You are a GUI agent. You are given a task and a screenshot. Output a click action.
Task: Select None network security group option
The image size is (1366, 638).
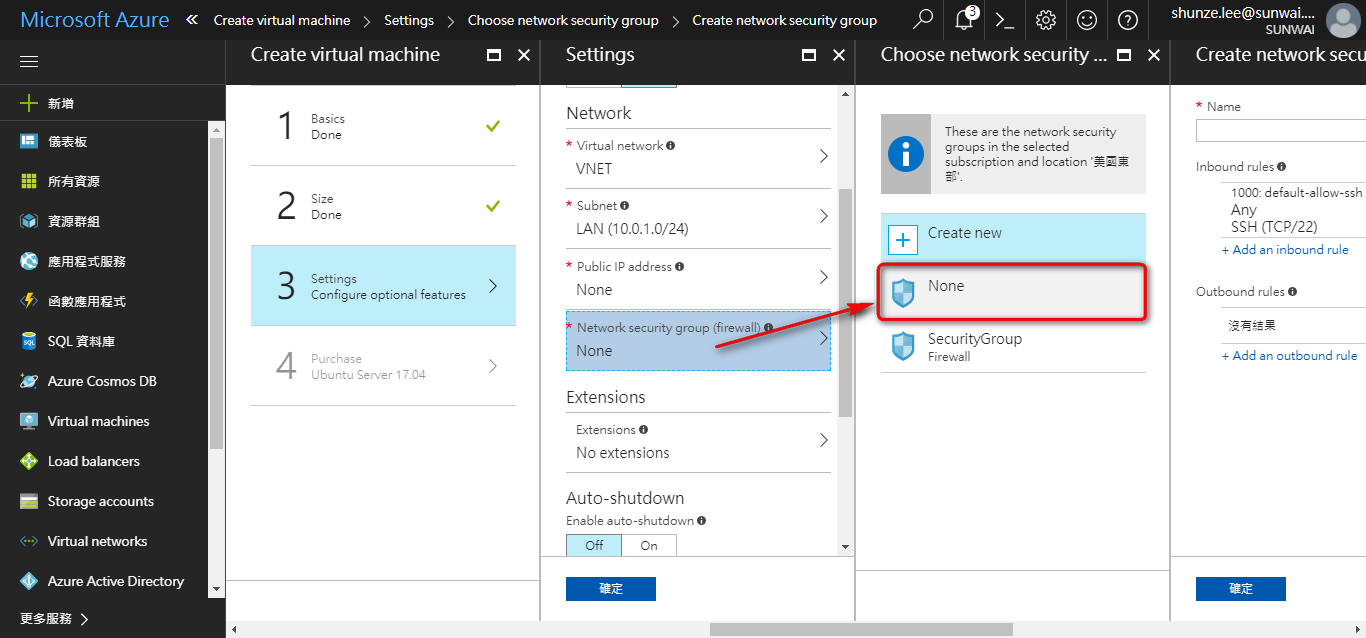click(1012, 292)
